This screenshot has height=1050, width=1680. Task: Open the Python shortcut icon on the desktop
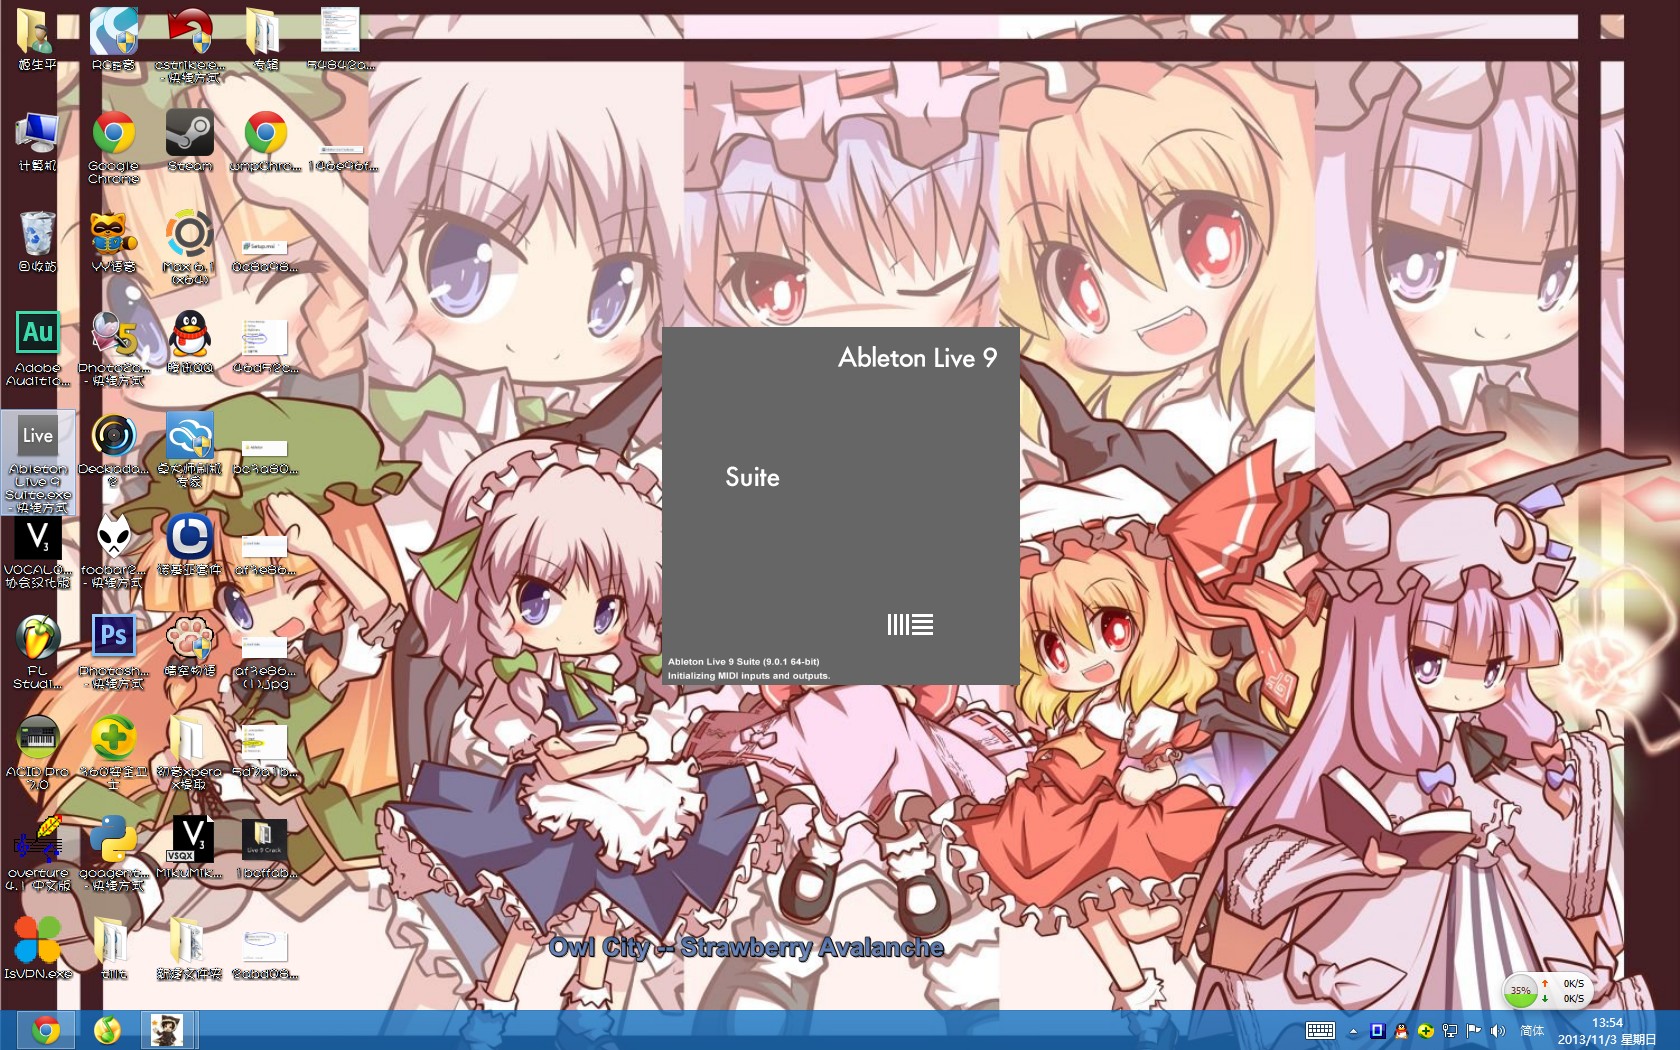coord(113,853)
